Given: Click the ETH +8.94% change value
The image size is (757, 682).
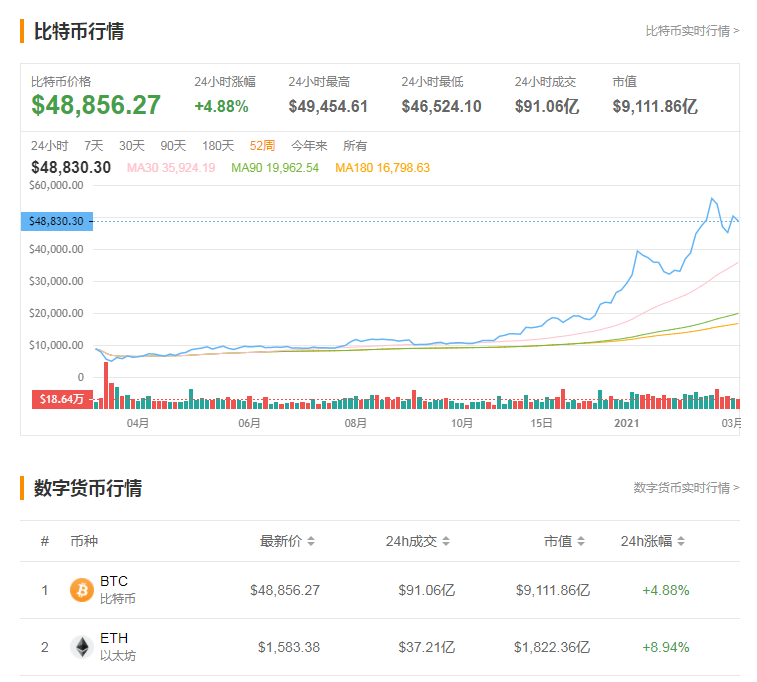Looking at the screenshot, I should 666,647.
